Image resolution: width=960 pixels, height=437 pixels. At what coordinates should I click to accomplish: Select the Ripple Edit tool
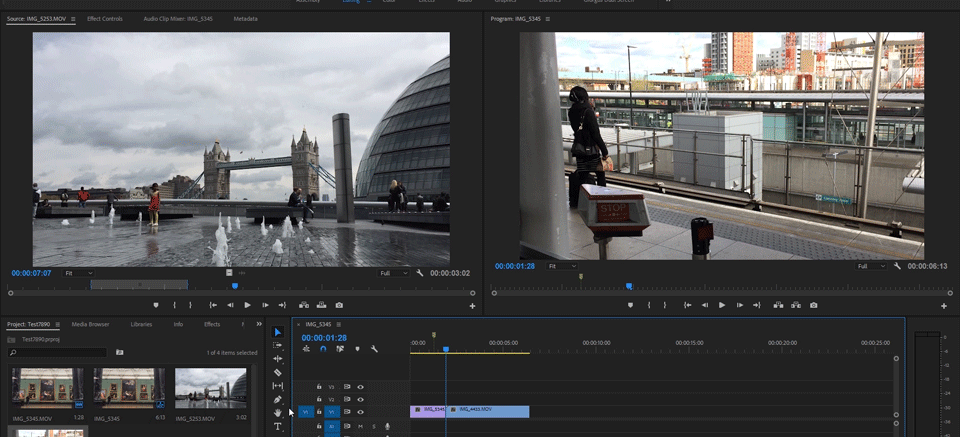click(277, 359)
